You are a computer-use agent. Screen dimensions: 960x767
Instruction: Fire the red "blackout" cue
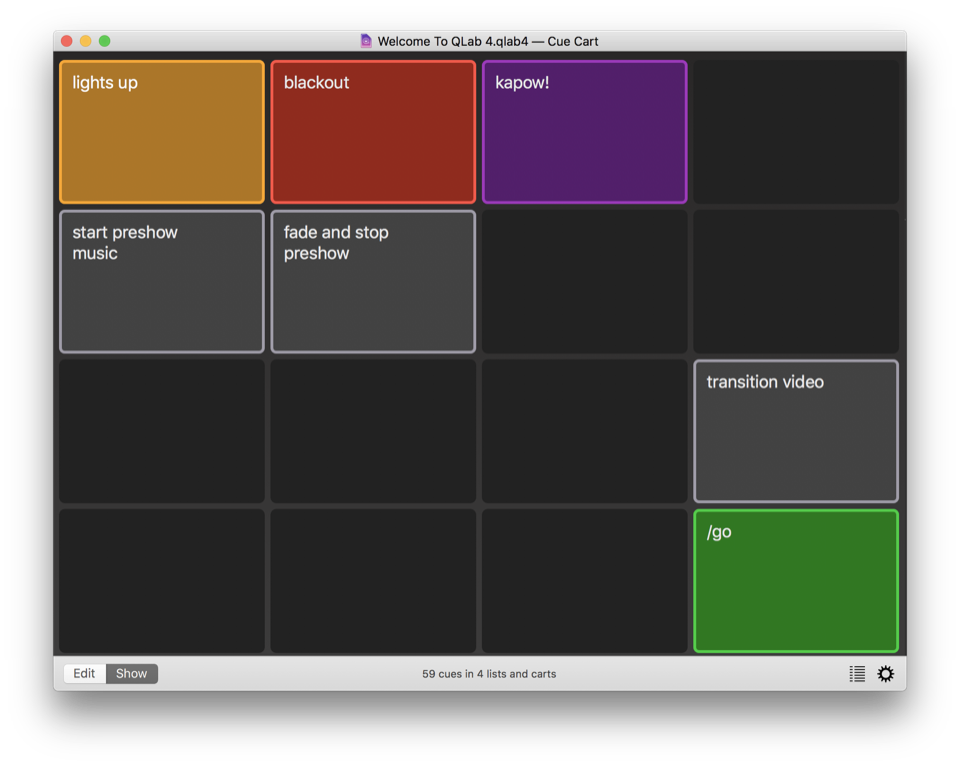pyautogui.click(x=373, y=132)
